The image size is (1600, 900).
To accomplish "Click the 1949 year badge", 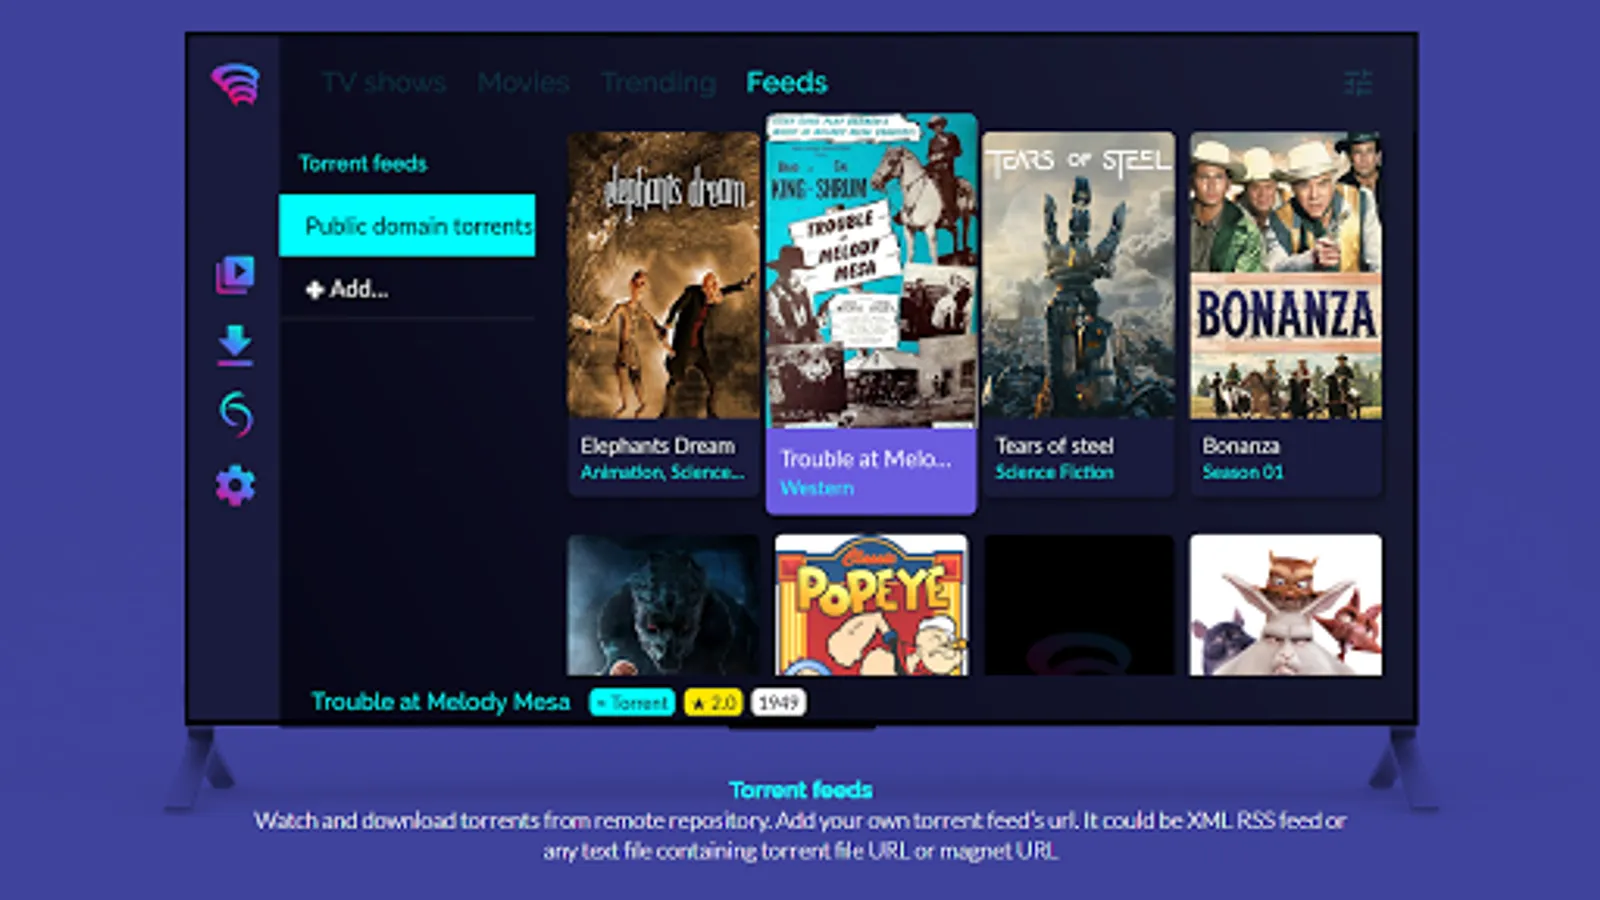I will point(778,703).
